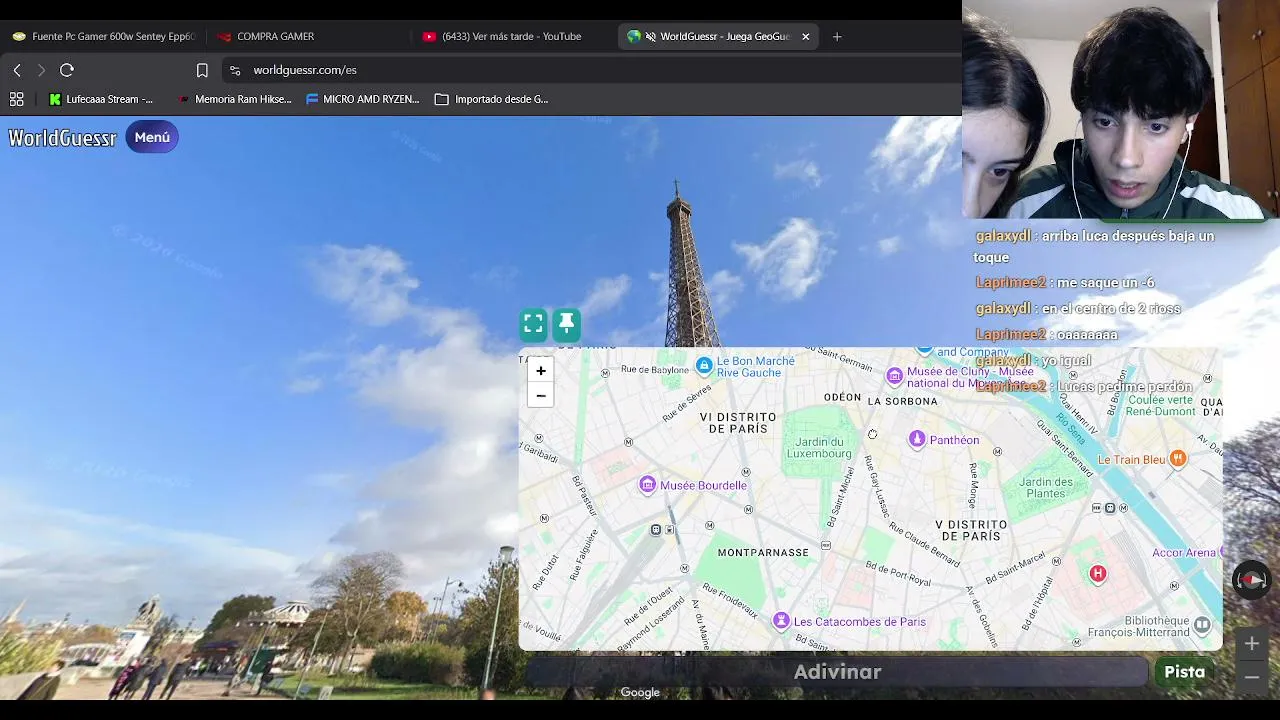Submit guess with the Adivinar button

tap(837, 672)
